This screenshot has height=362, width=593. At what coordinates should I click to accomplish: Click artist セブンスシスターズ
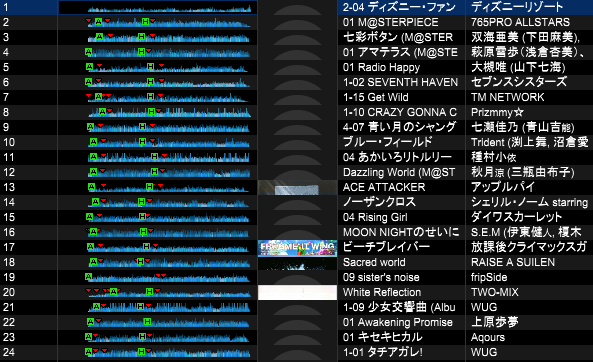(519, 82)
